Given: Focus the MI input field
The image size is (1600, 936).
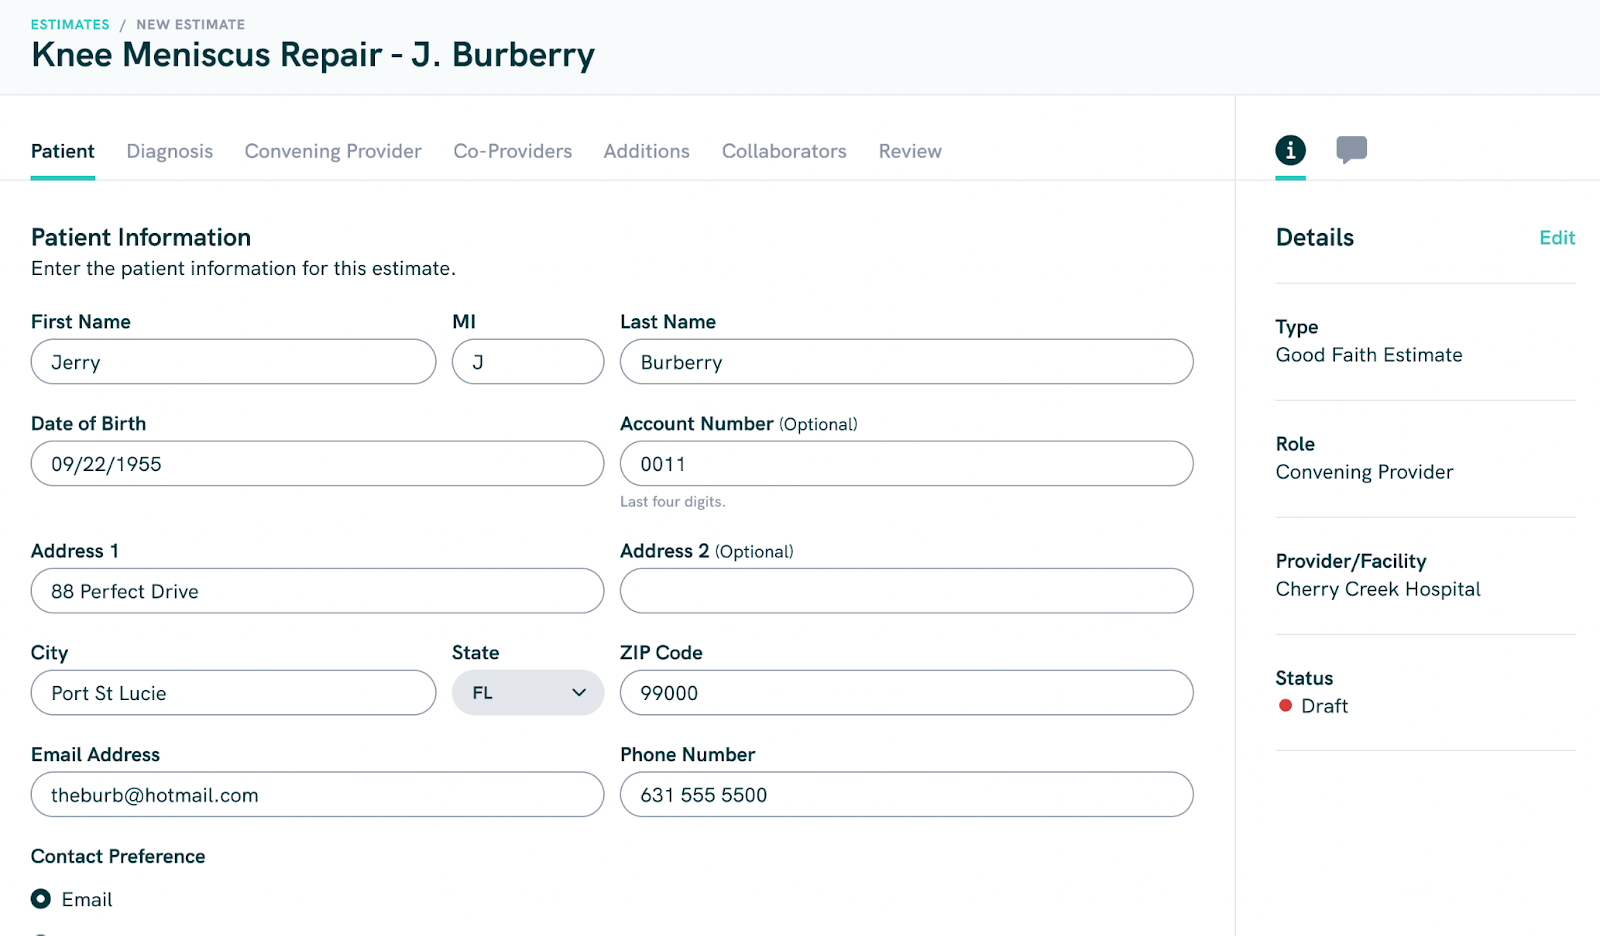Looking at the screenshot, I should coord(527,362).
